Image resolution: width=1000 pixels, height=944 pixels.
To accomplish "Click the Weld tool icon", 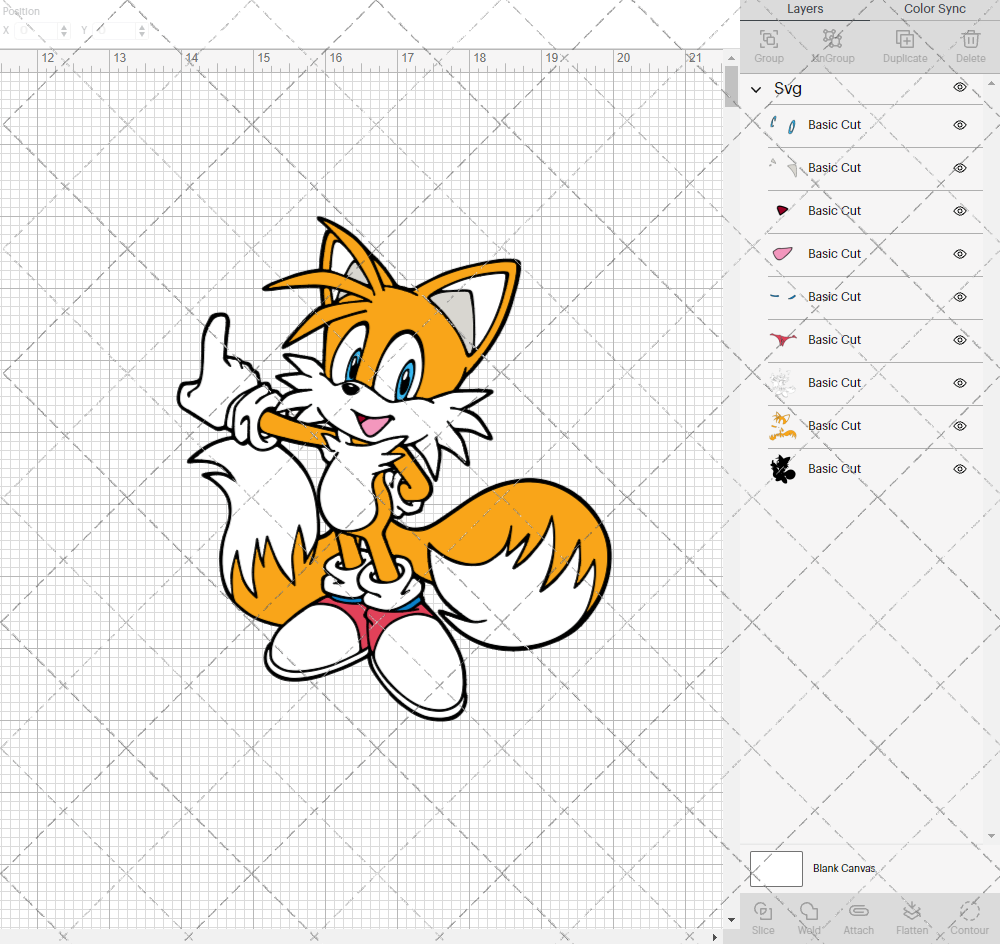I will 809,911.
